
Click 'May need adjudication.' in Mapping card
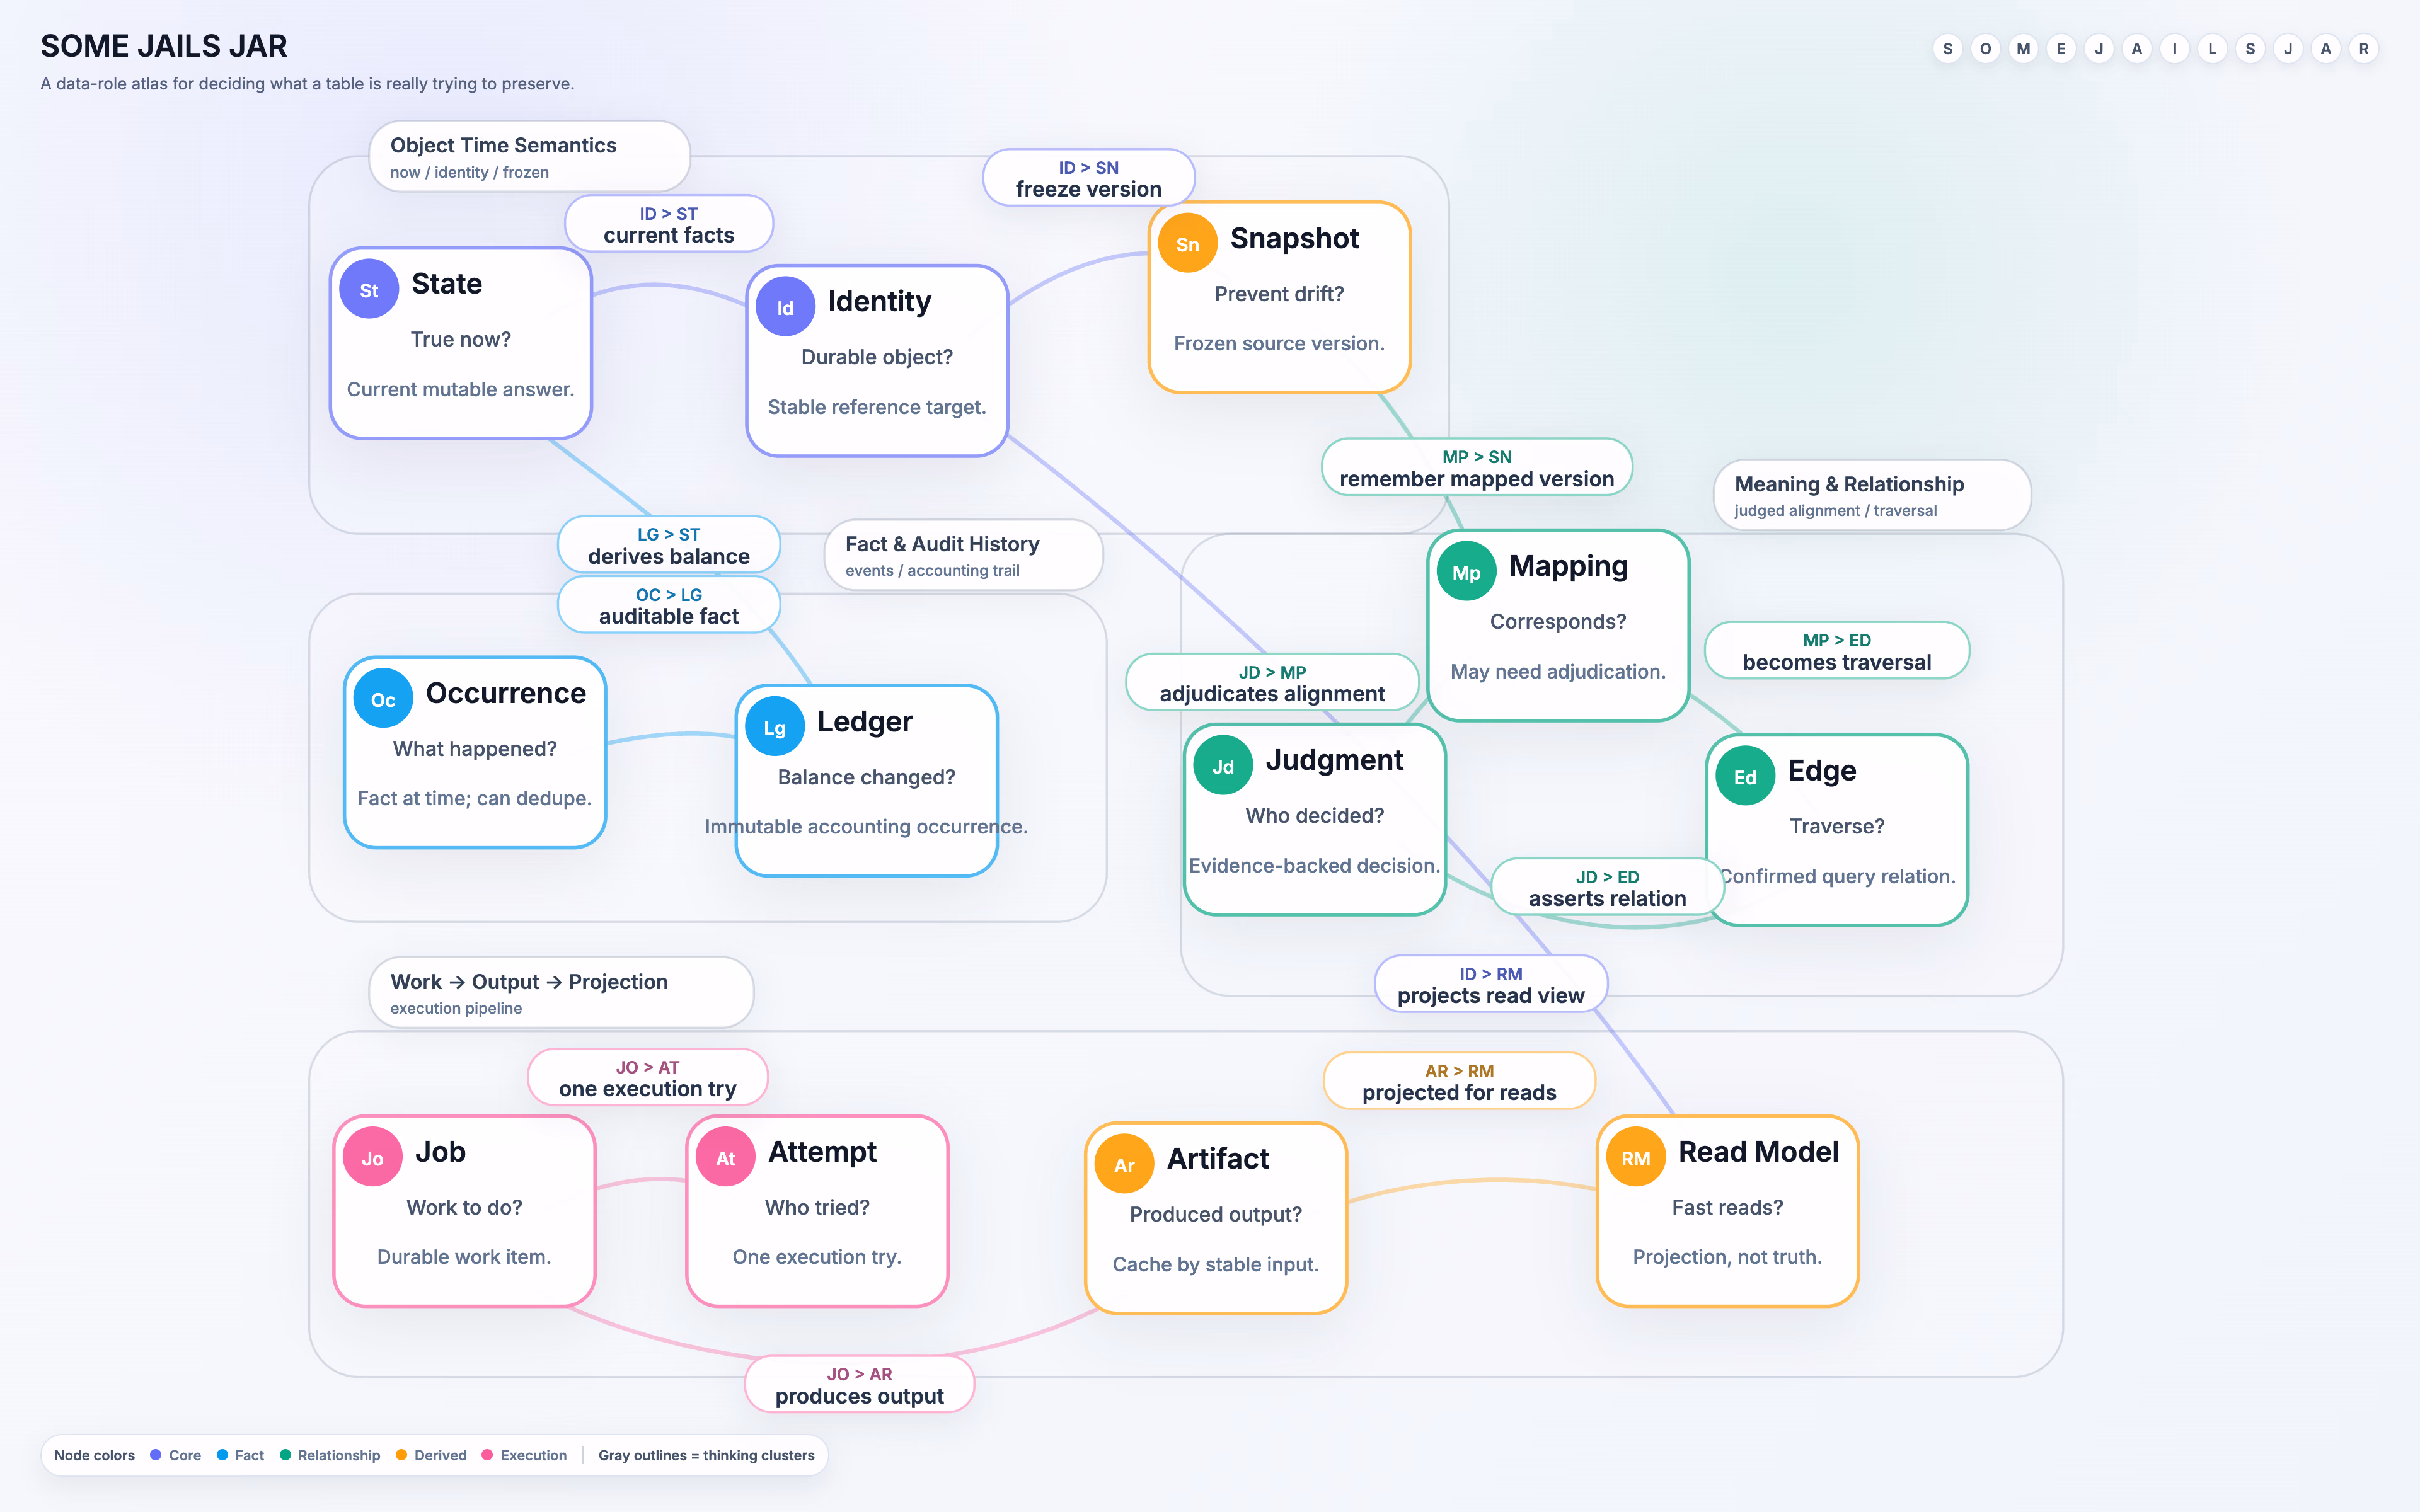coord(1558,672)
